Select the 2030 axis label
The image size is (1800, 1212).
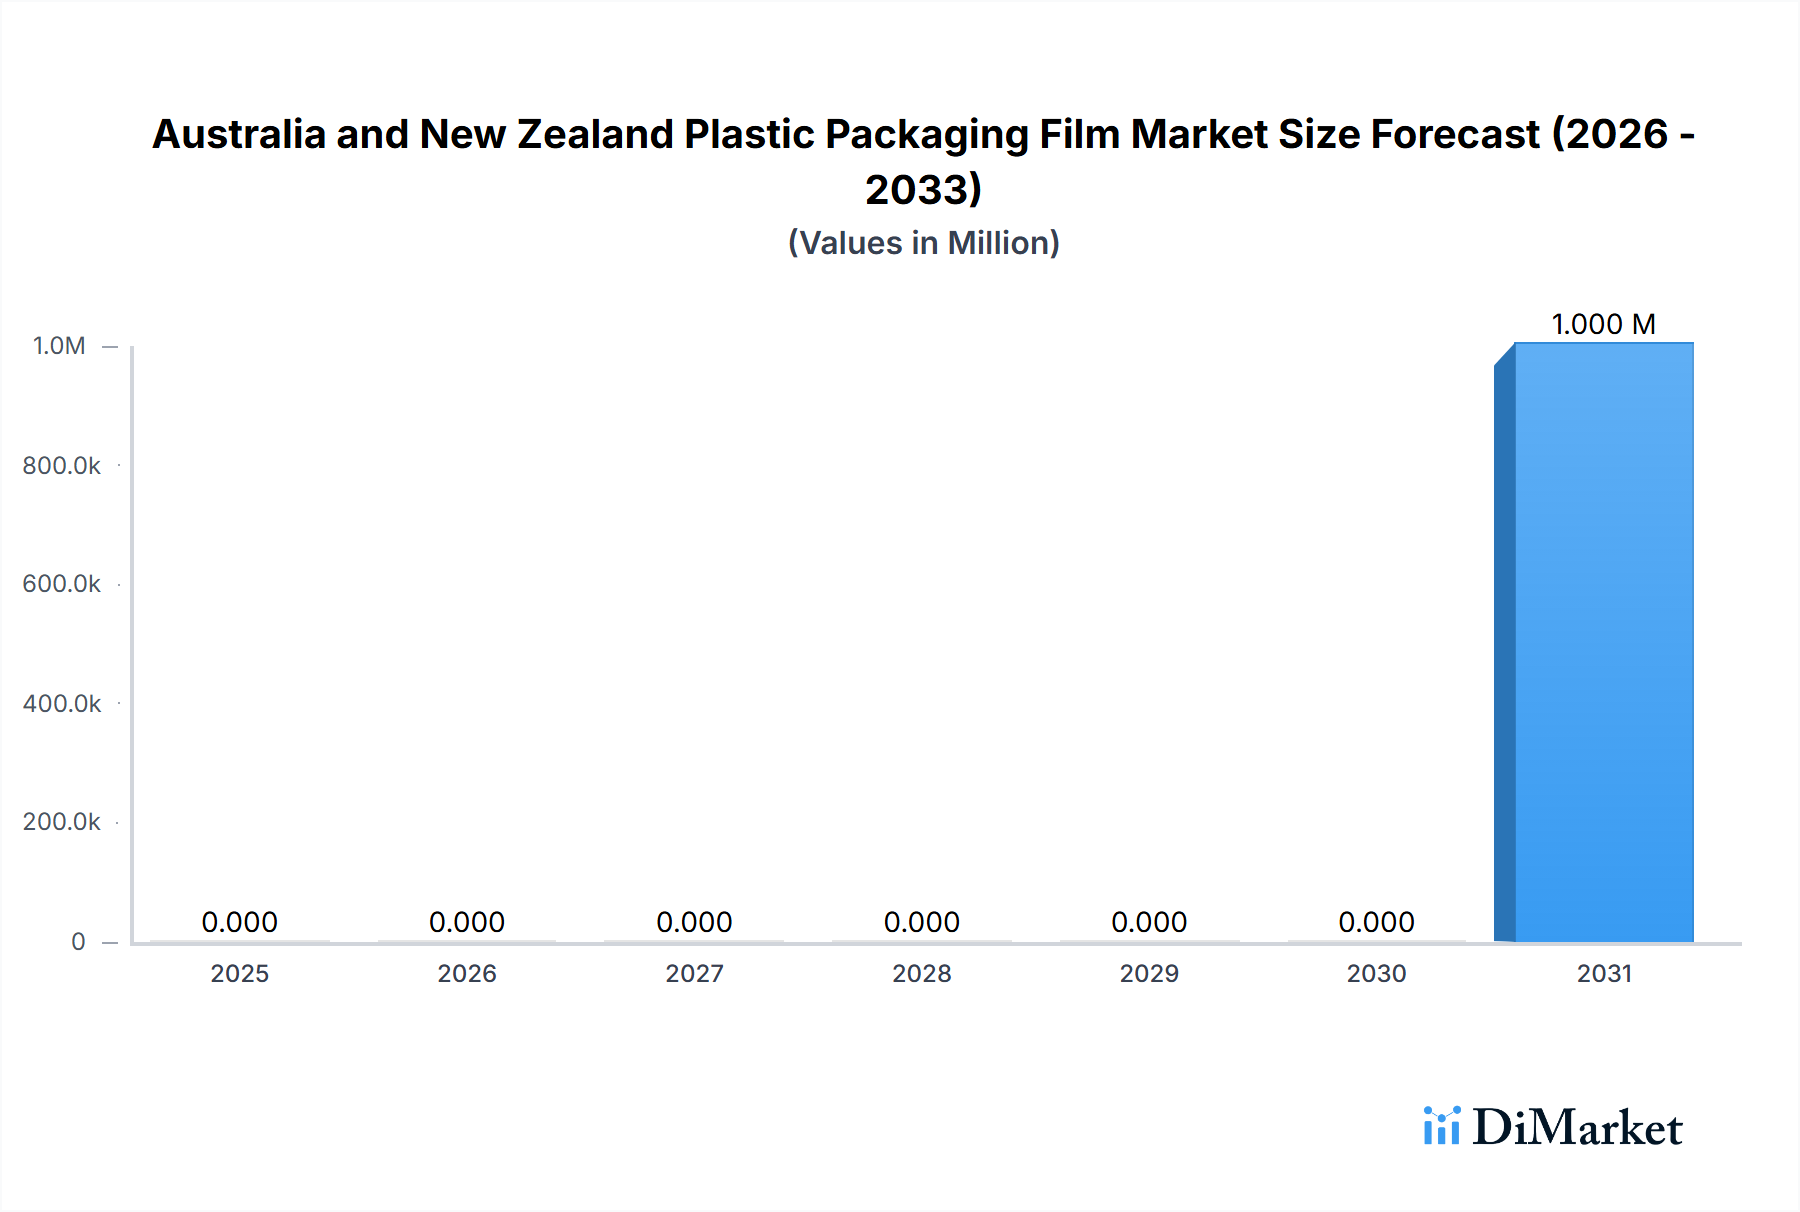coord(1378,973)
